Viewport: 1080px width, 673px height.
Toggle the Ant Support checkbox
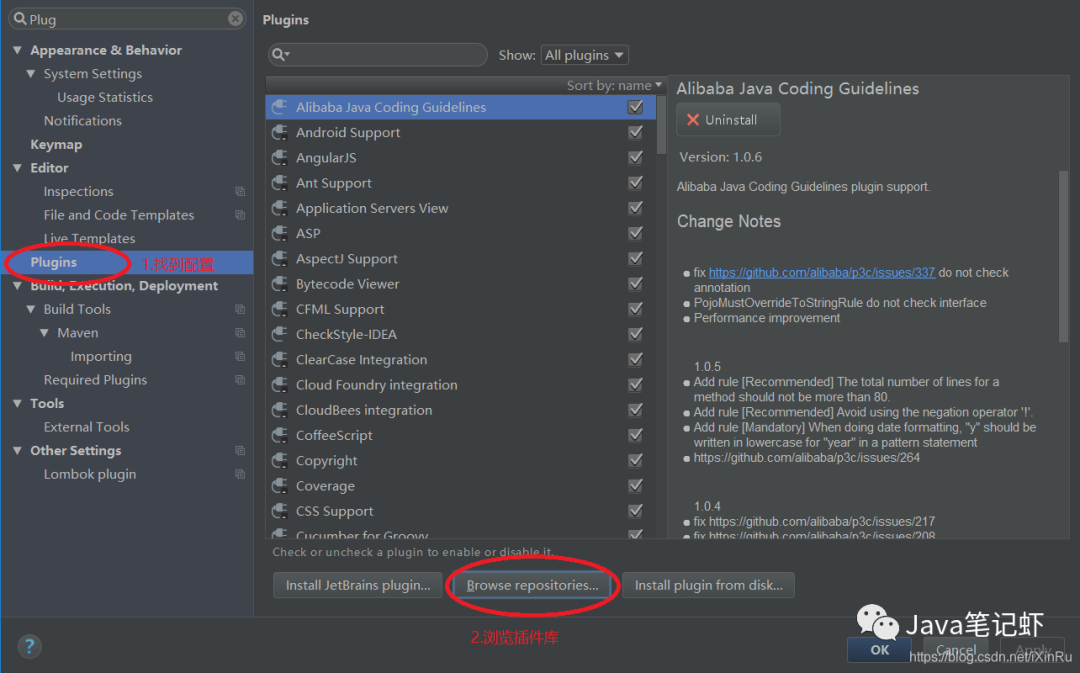point(635,183)
